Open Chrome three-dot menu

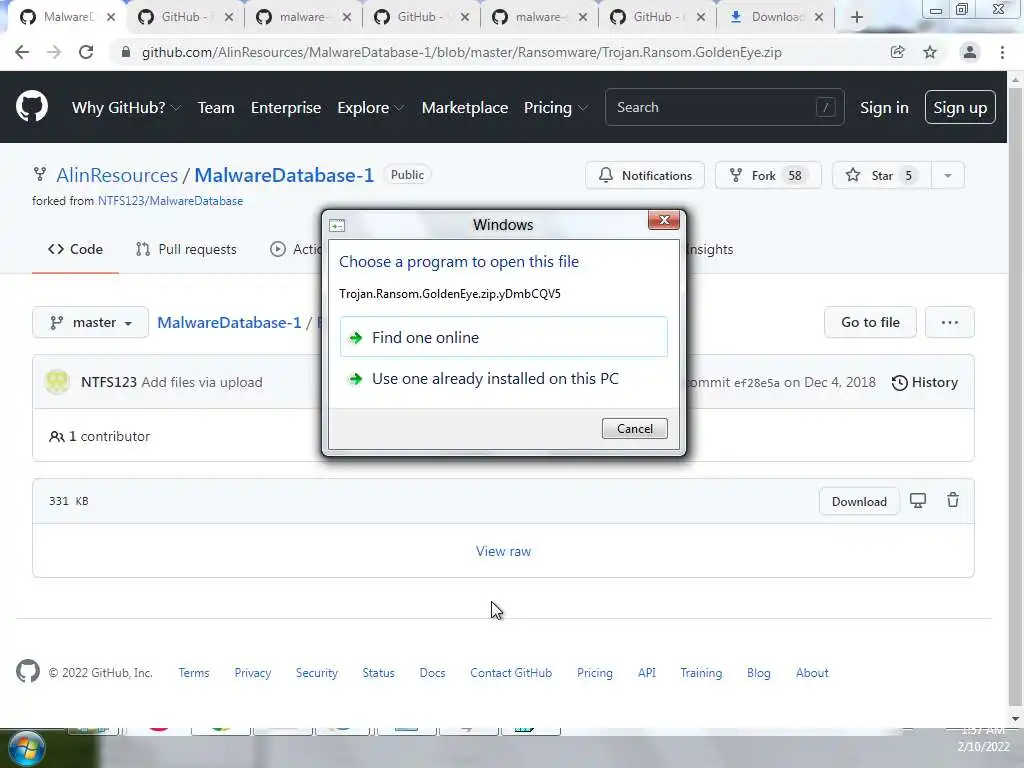tap(1002, 52)
